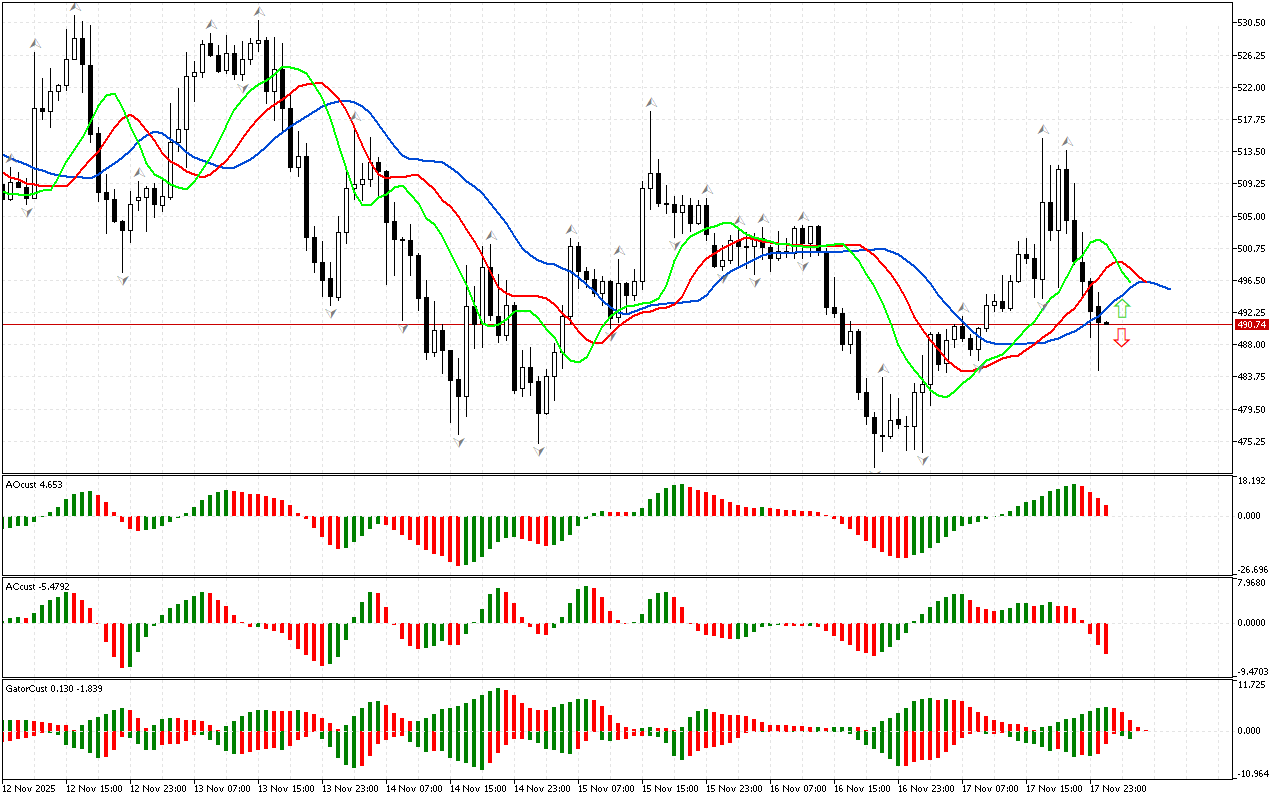The height and width of the screenshot is (800, 1280).
Task: Select the blue Alligator line's right tip
Action: 1168,289
